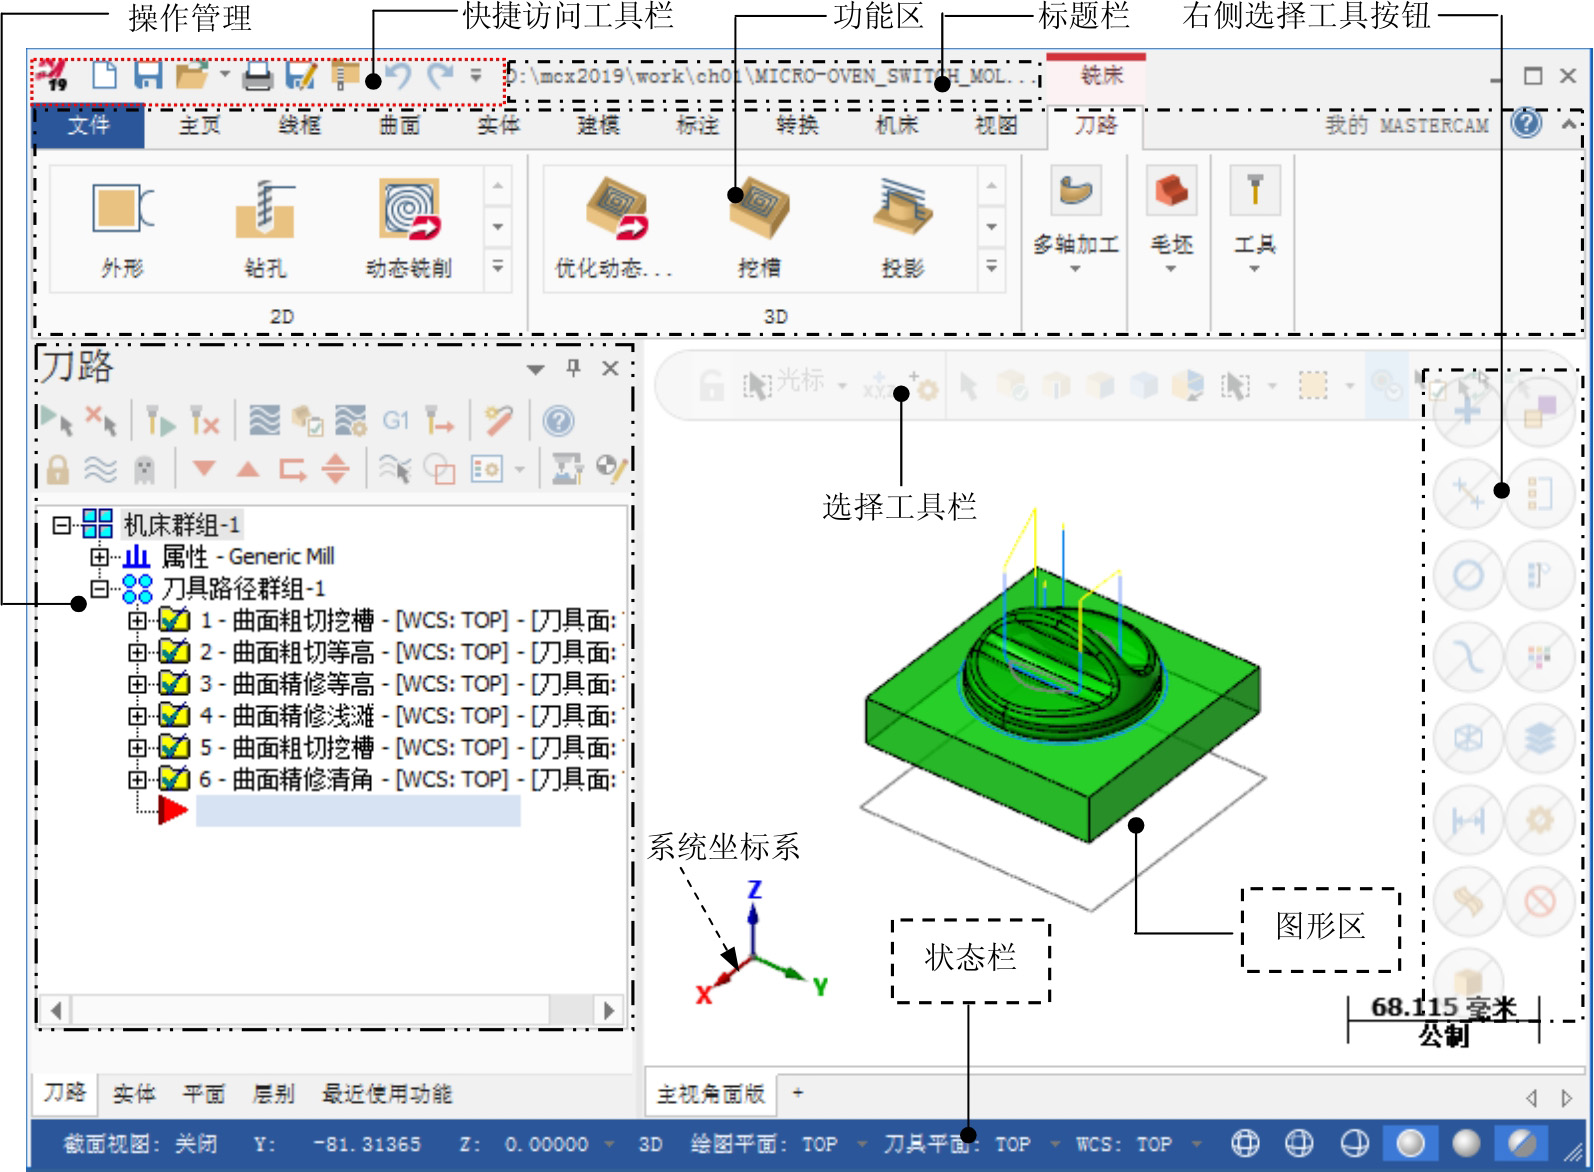Expand the 属性 - Generic Mill node

99,556
